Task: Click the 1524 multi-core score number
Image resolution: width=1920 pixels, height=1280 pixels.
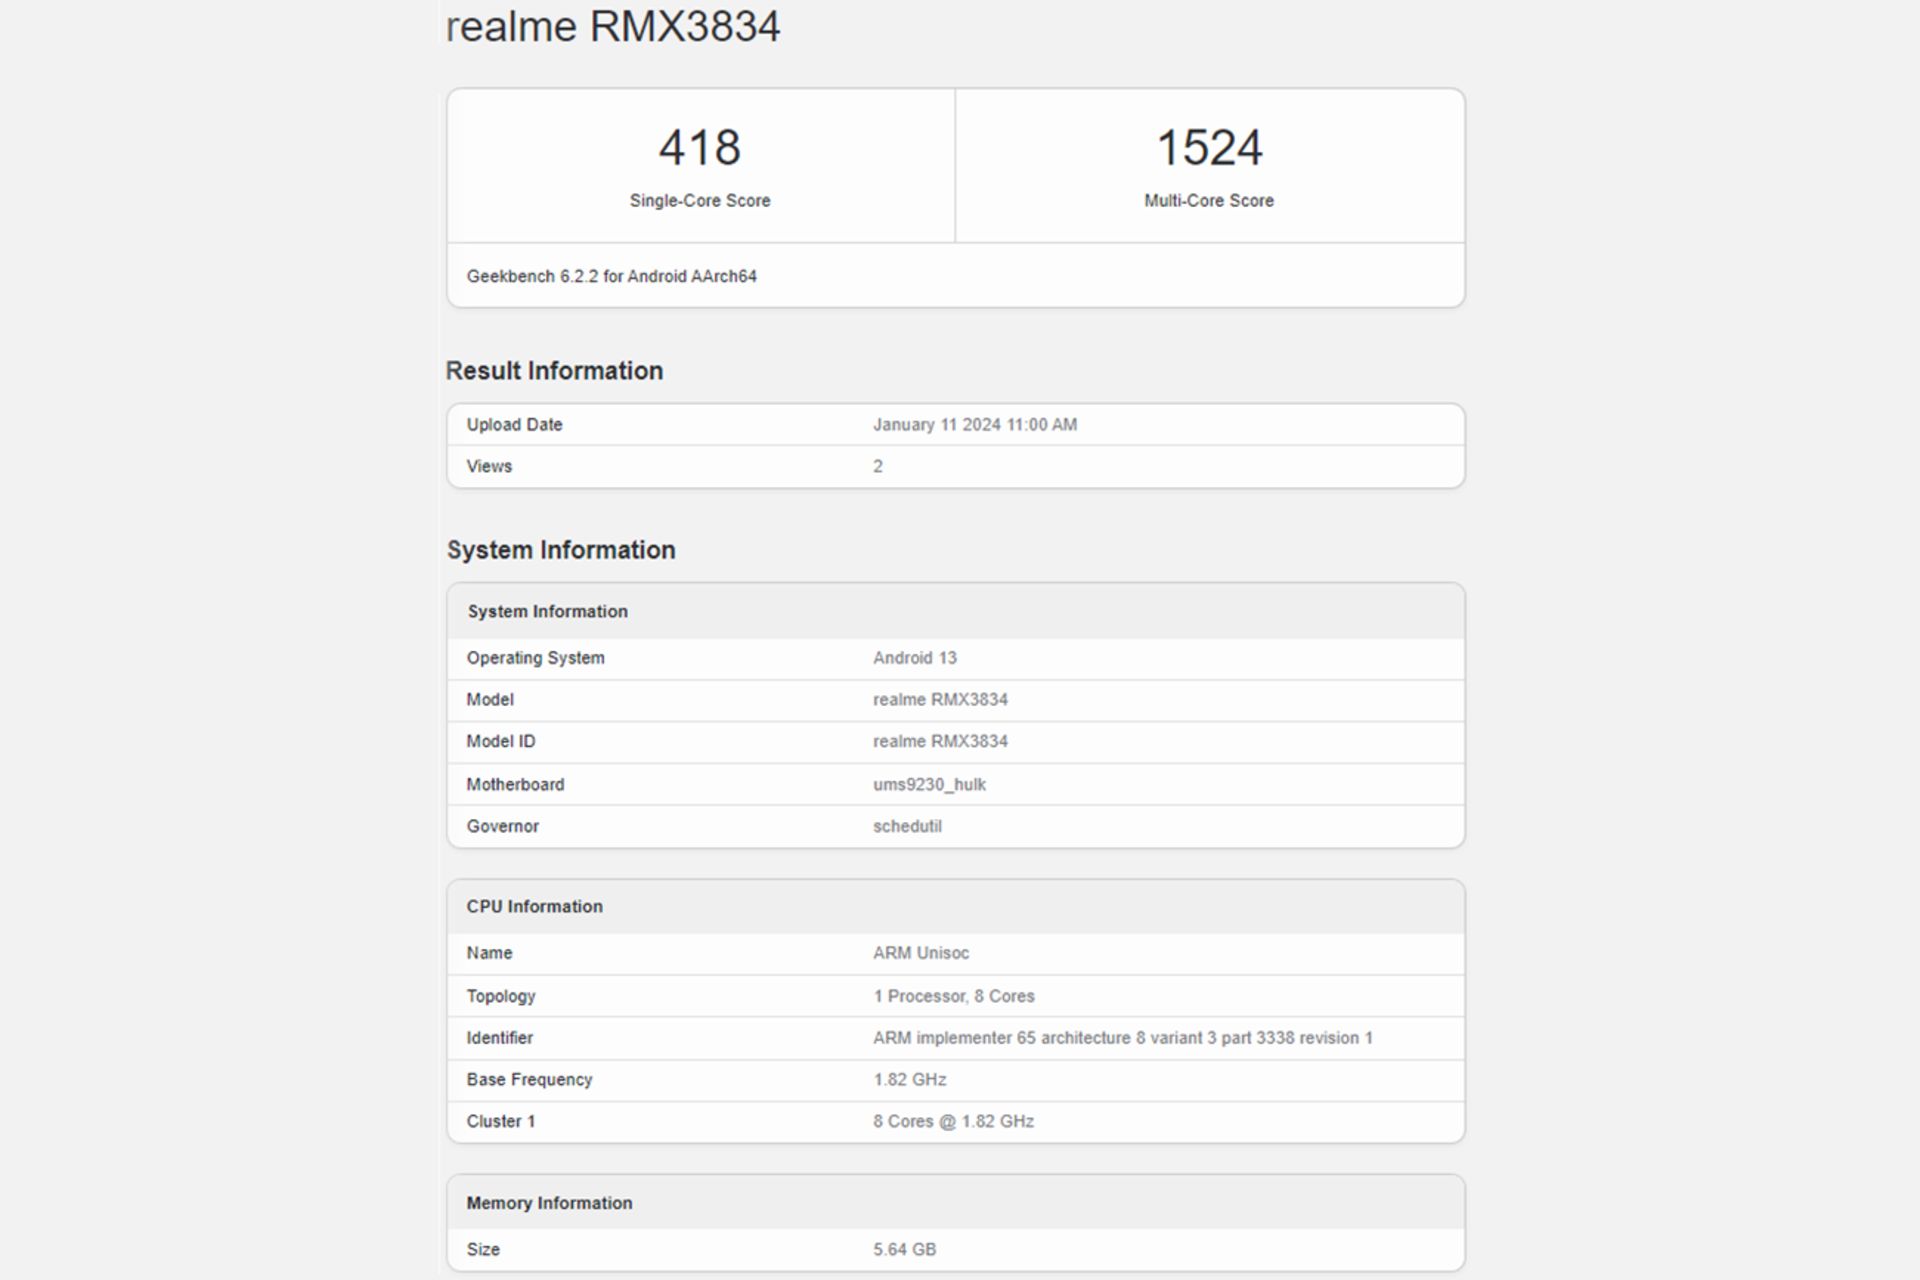Action: 1208,148
